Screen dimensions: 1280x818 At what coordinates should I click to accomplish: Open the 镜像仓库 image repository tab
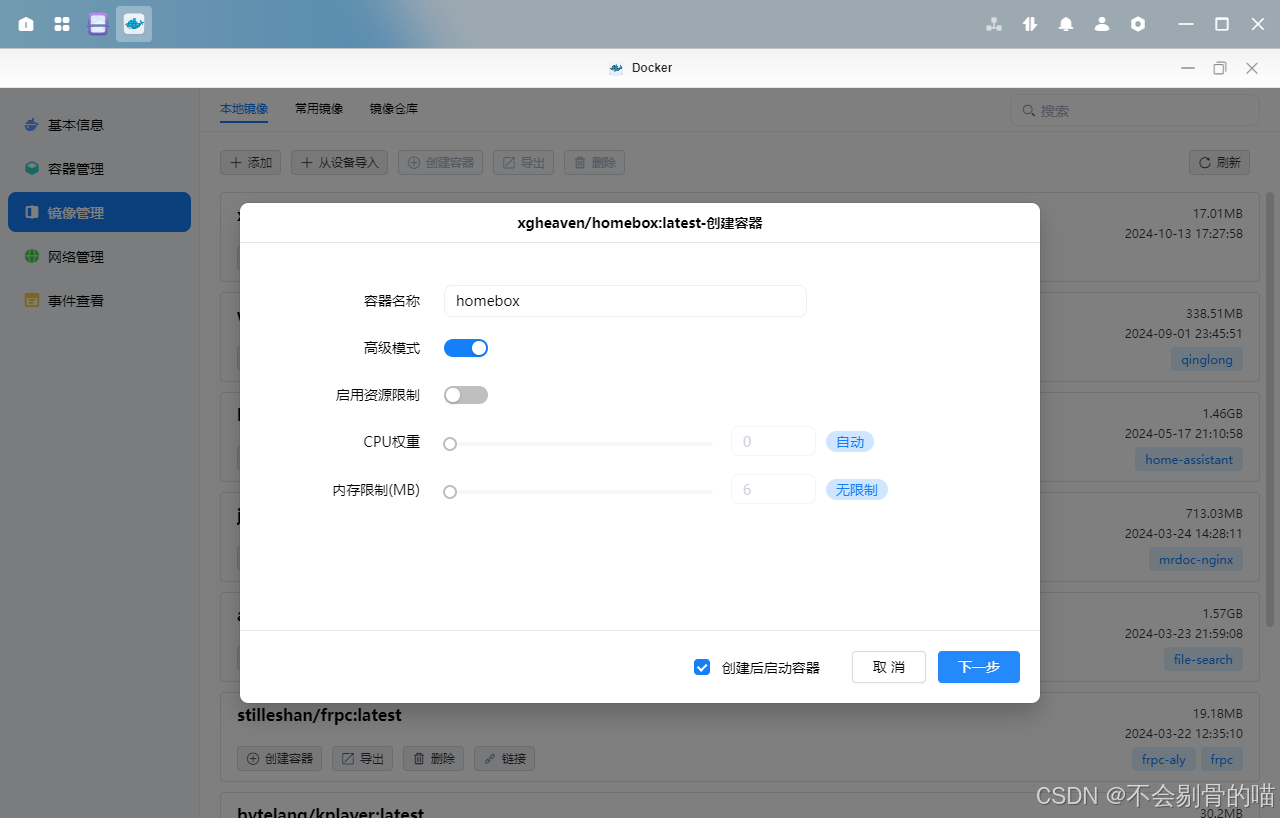pos(393,108)
